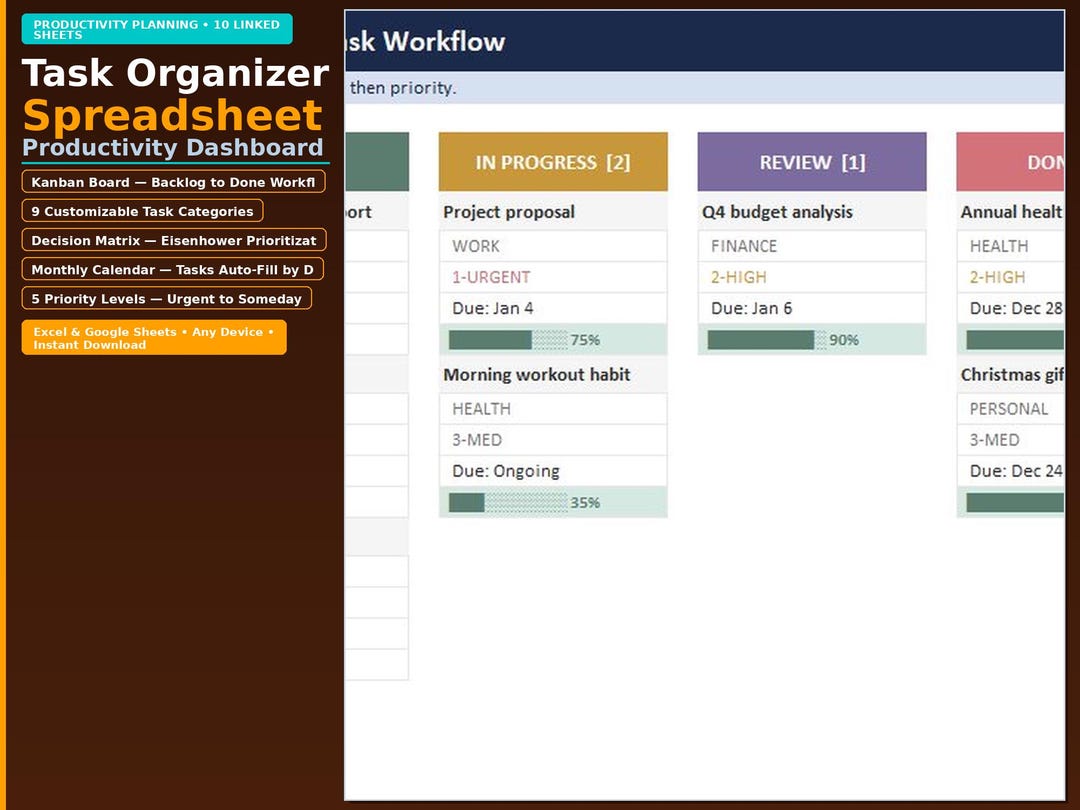
Task: Click the 1-URGENT priority cell
Action: coord(553,277)
